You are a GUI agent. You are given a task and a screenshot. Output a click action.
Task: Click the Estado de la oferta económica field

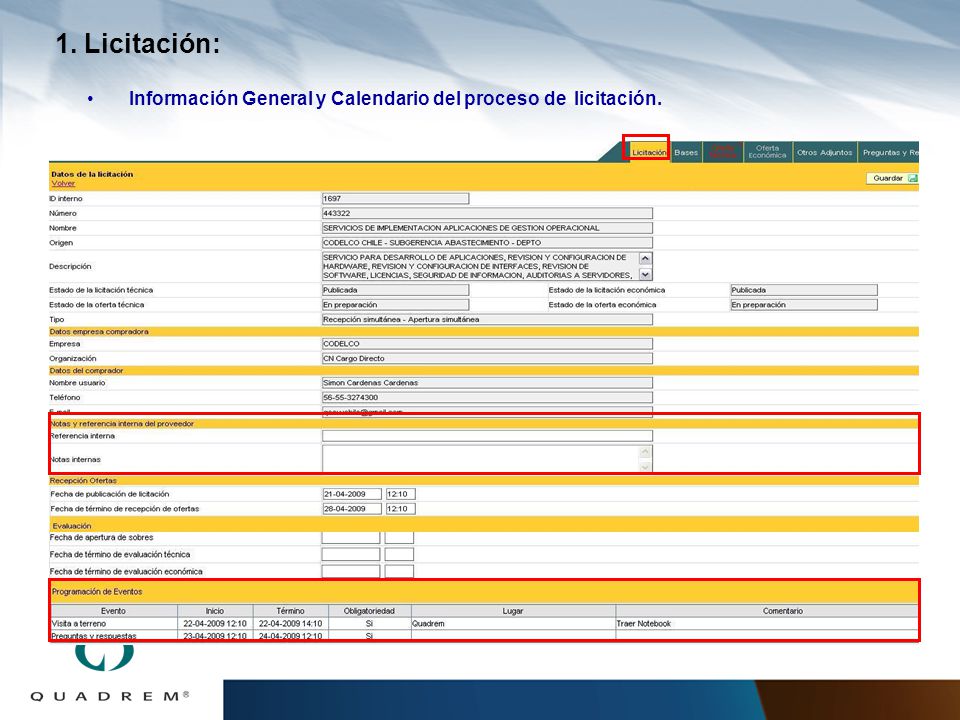(x=804, y=304)
